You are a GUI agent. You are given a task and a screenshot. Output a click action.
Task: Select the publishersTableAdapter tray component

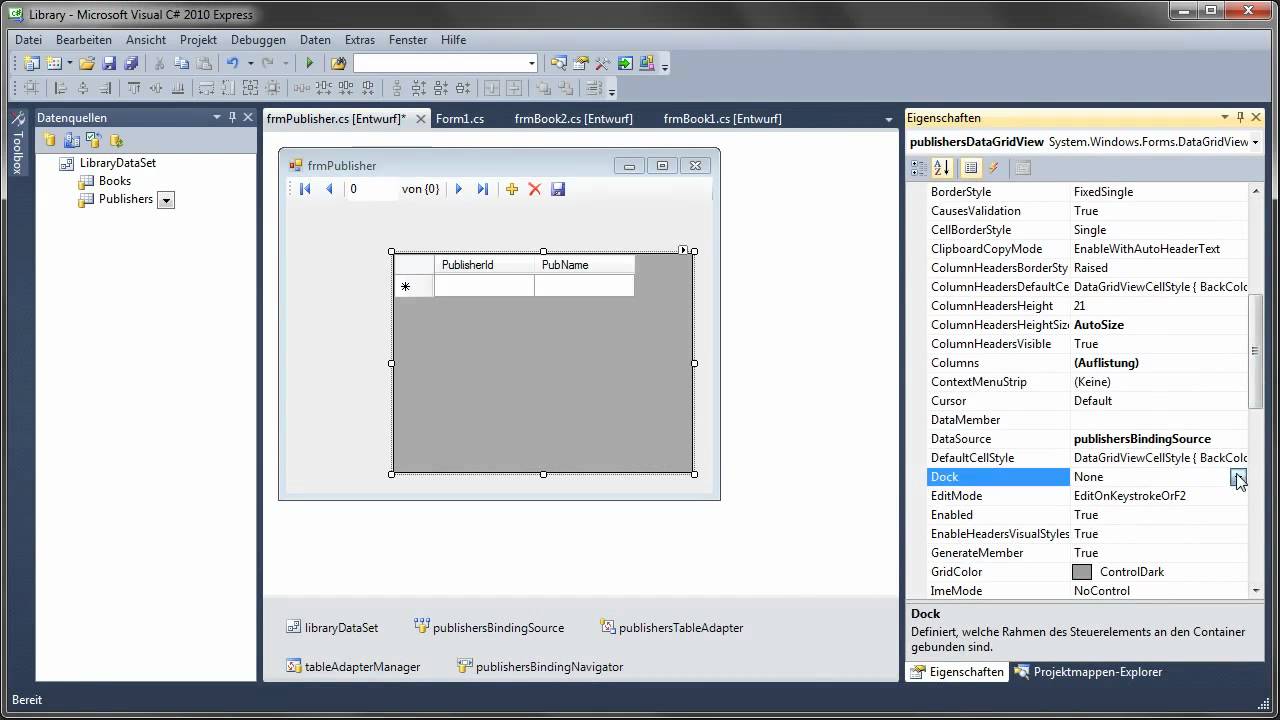[671, 628]
